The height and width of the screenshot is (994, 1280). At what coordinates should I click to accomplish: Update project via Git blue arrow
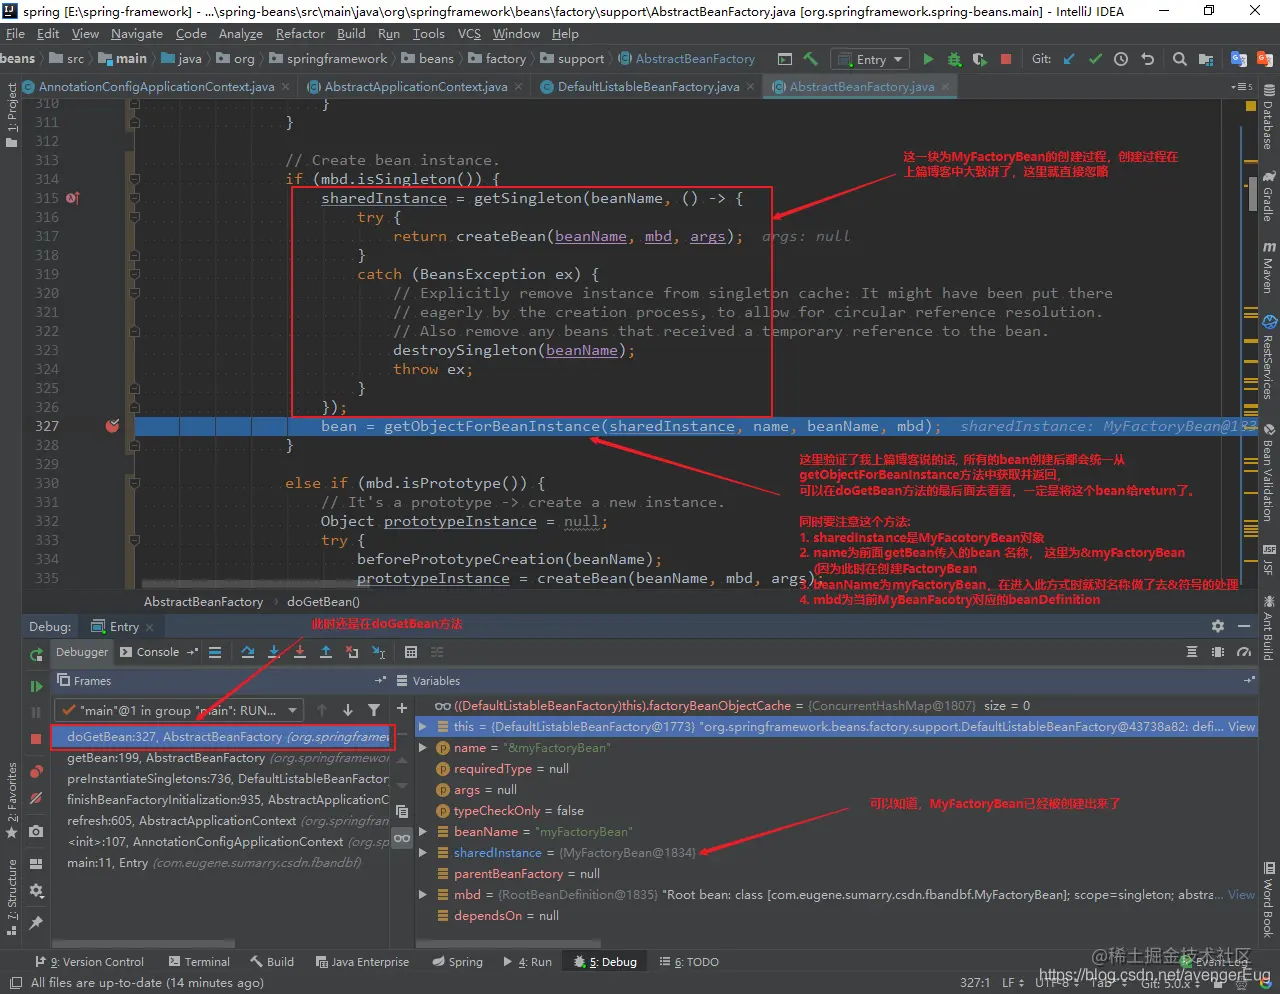[1069, 59]
